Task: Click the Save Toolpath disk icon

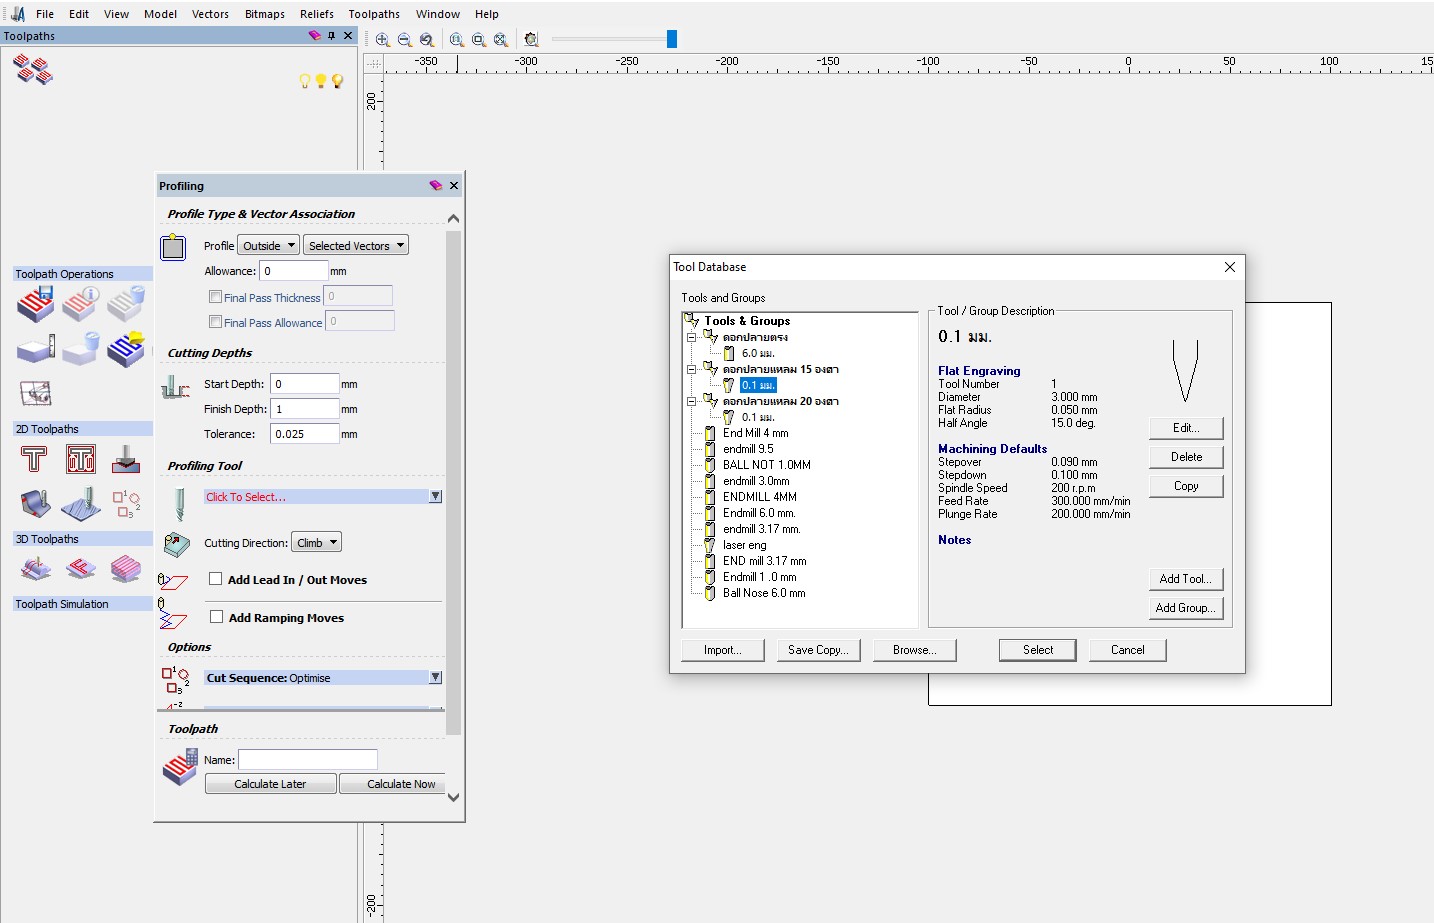Action: (x=35, y=303)
